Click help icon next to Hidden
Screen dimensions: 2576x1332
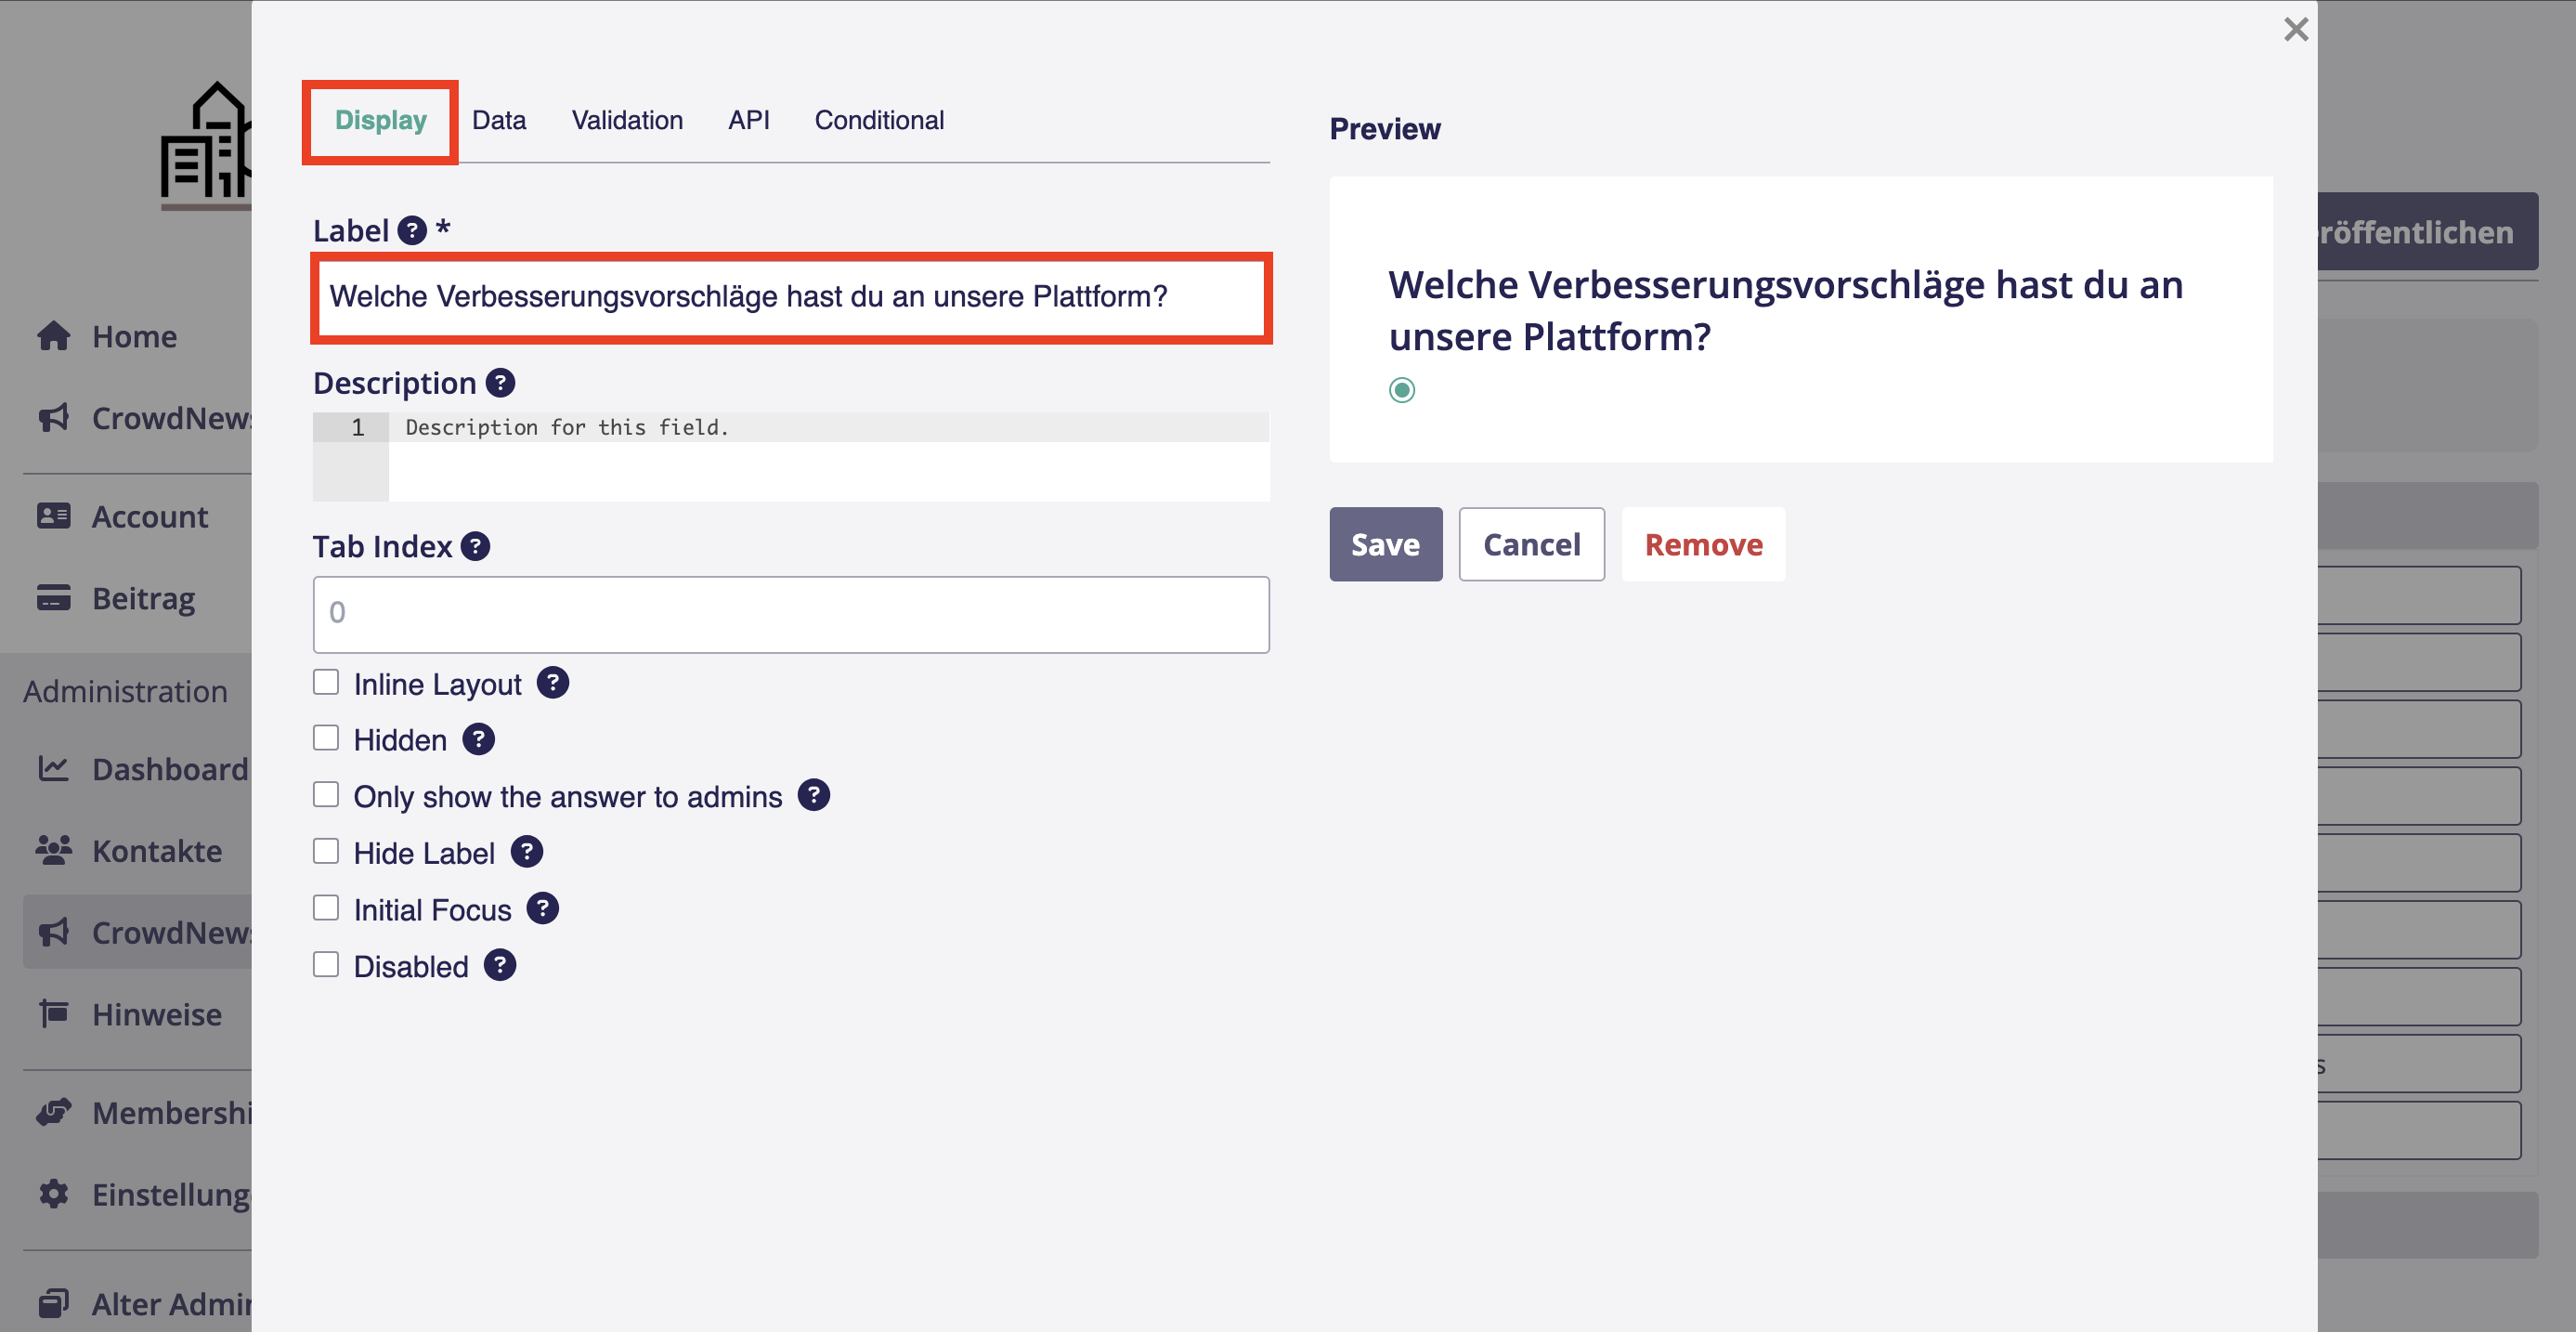click(x=478, y=739)
